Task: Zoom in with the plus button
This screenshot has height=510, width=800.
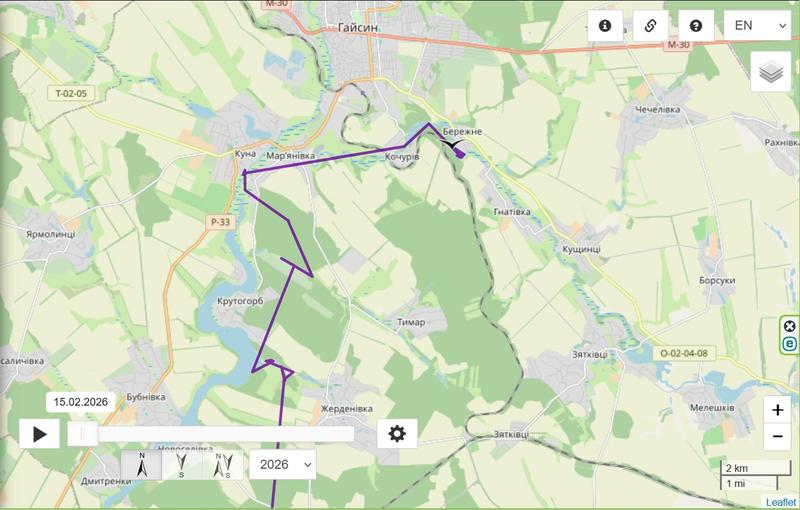Action: (x=778, y=410)
